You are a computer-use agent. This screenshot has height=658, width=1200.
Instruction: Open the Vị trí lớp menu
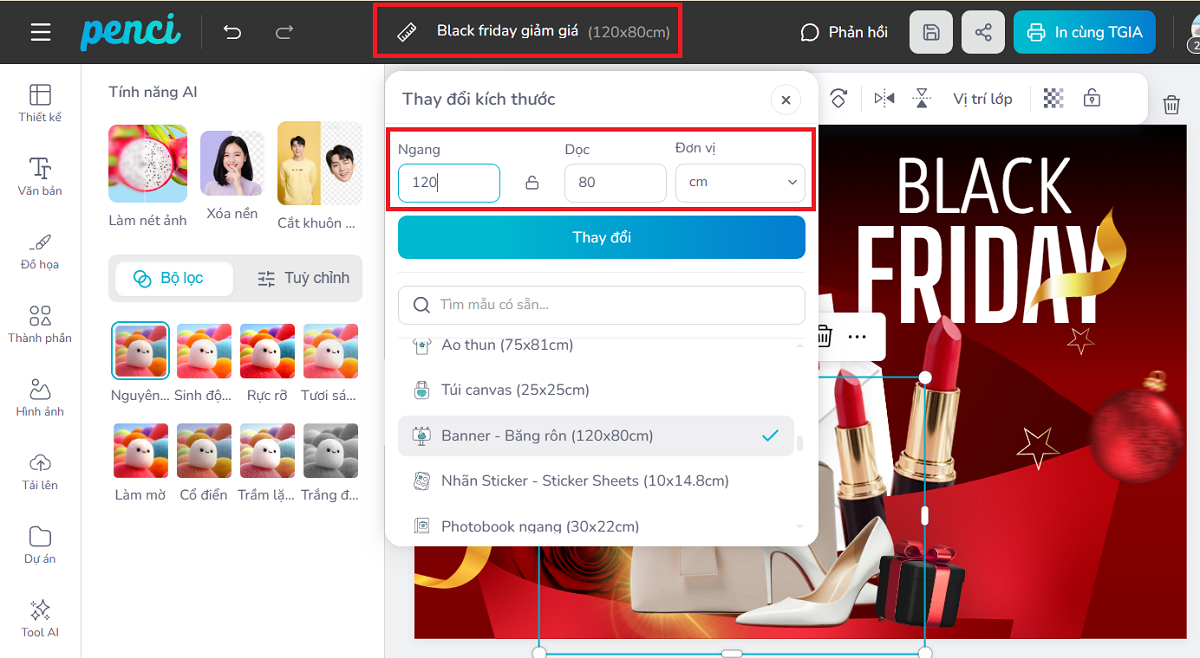point(981,98)
